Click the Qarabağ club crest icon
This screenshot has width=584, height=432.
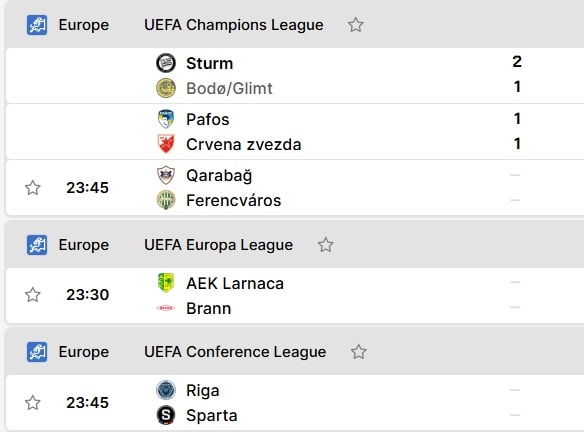point(166,175)
